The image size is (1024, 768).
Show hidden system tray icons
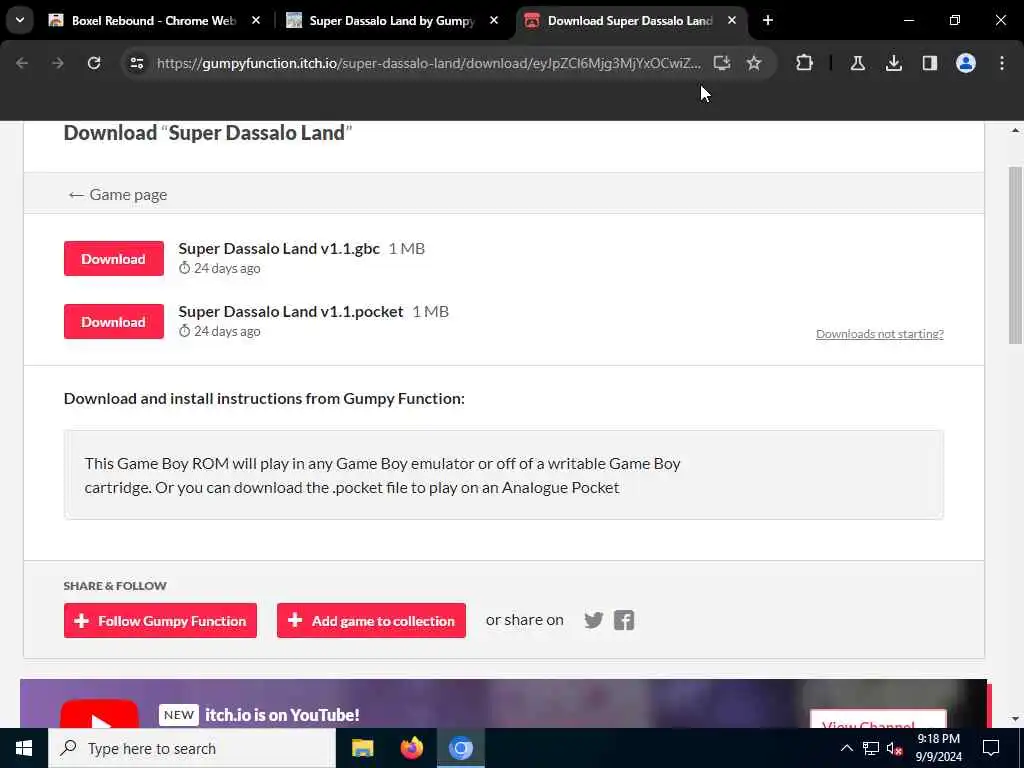coord(846,748)
